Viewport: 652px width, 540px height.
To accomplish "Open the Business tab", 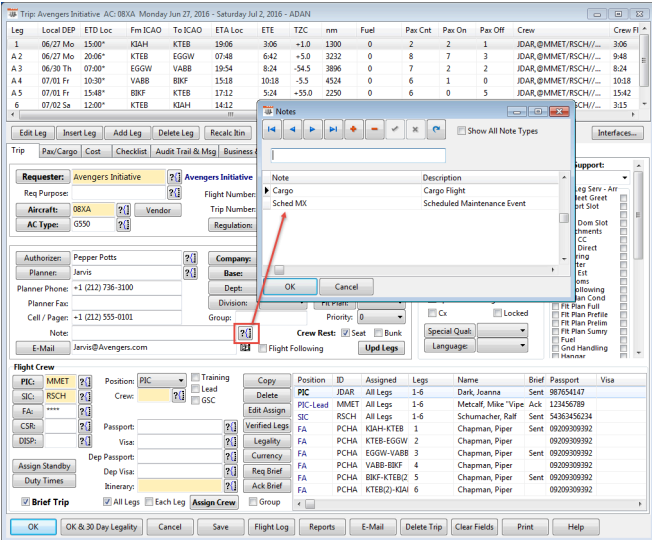I will [238, 151].
